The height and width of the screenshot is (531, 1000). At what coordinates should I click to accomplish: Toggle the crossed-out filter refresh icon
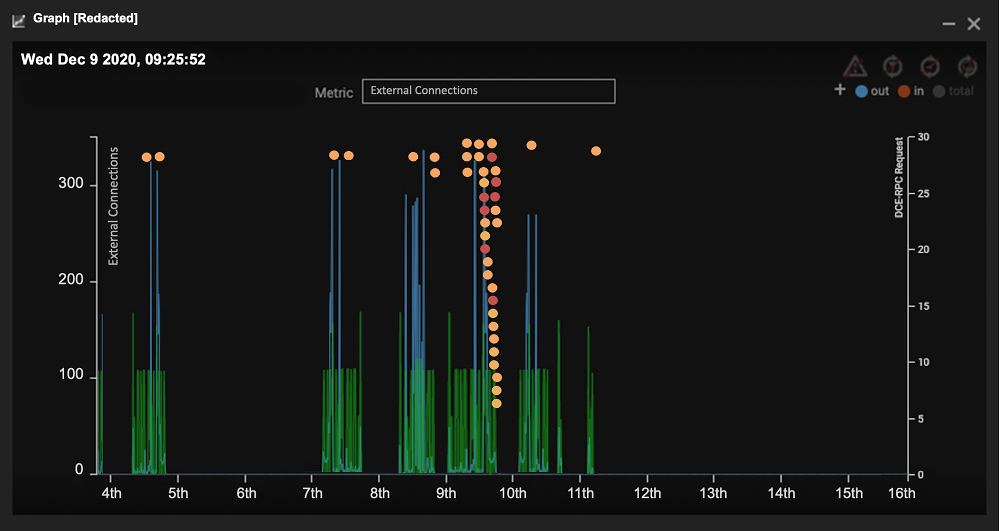click(892, 66)
